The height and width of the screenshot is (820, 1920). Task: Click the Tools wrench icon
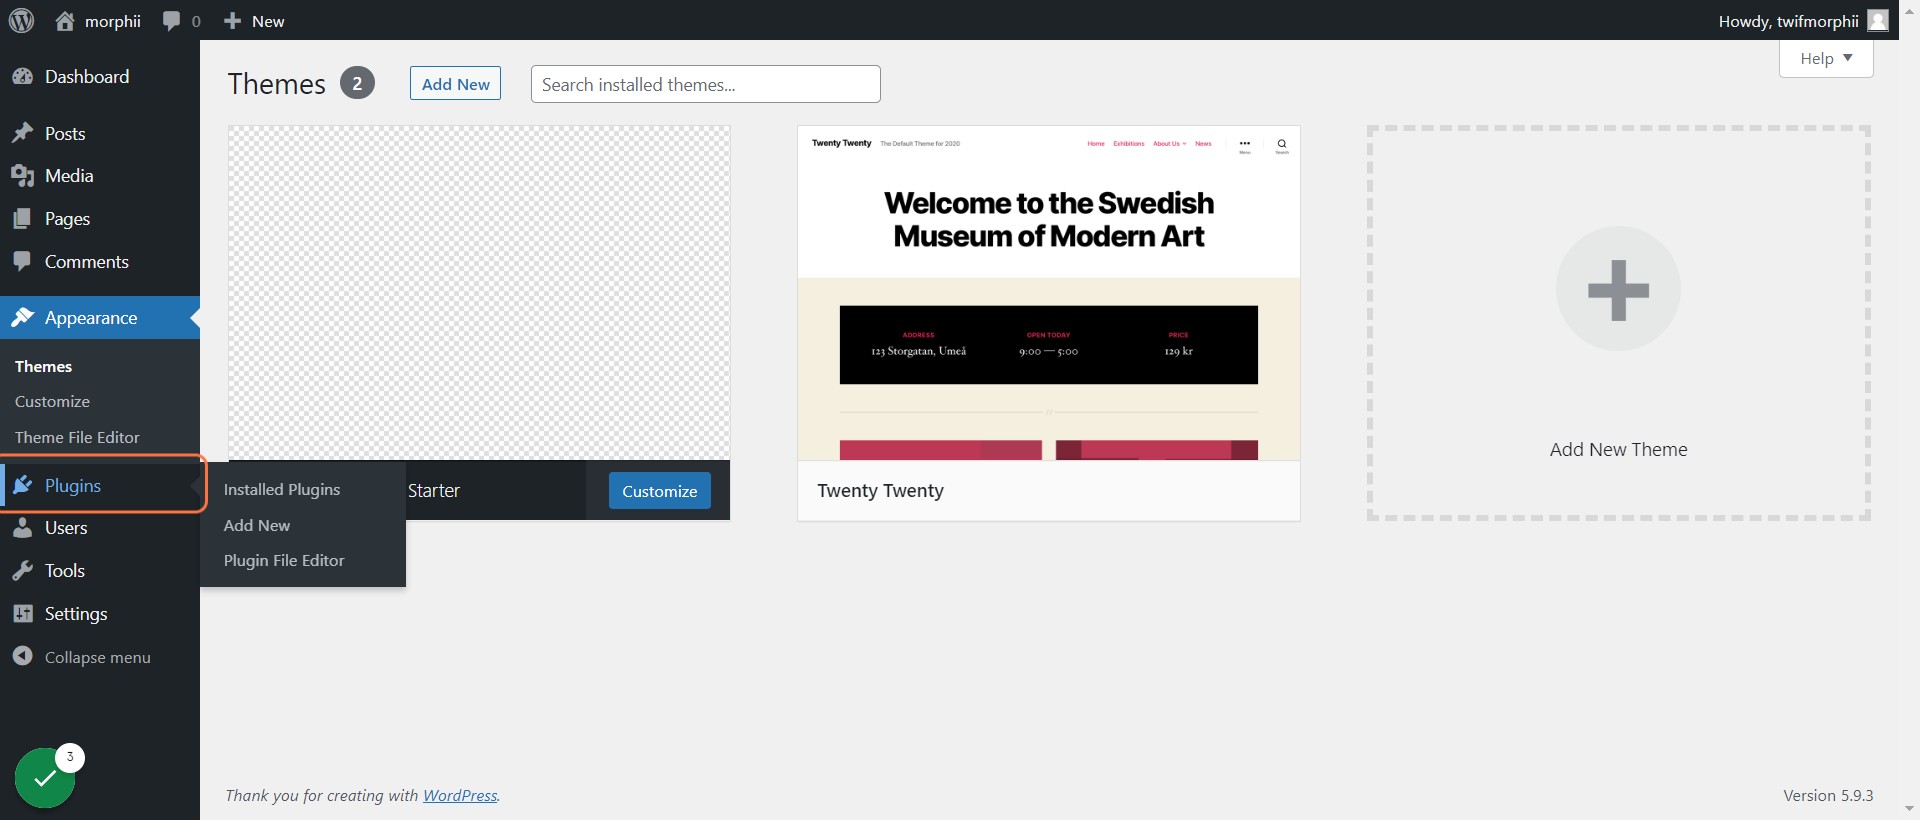(22, 571)
